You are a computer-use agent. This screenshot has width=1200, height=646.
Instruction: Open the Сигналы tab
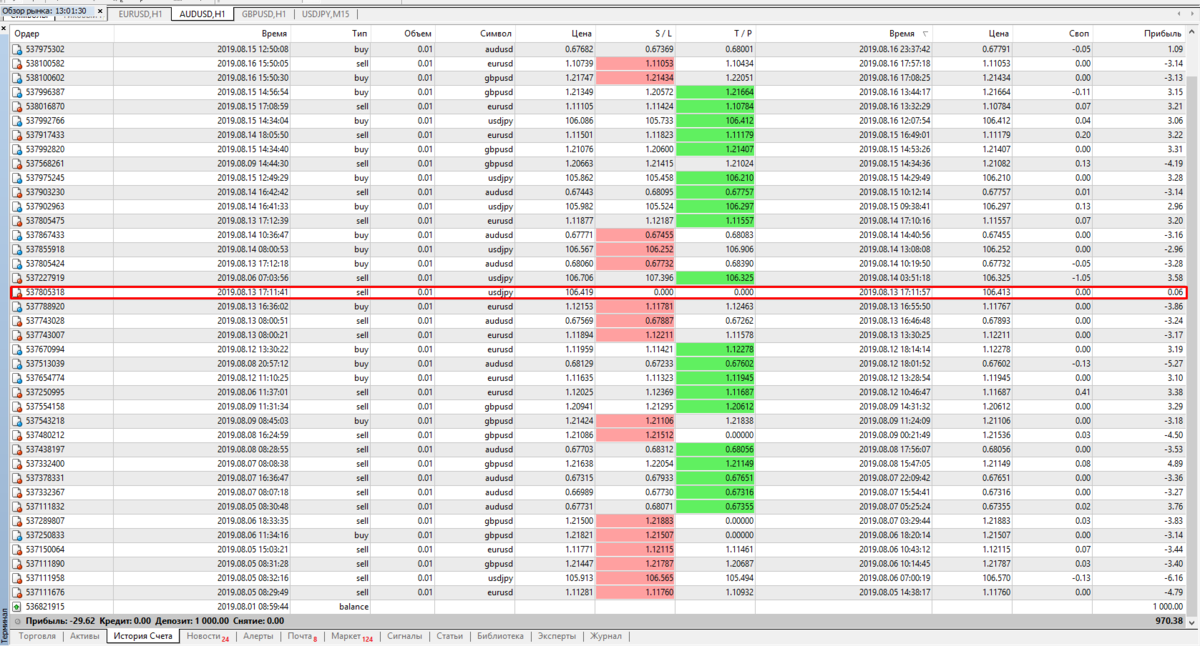tap(404, 636)
